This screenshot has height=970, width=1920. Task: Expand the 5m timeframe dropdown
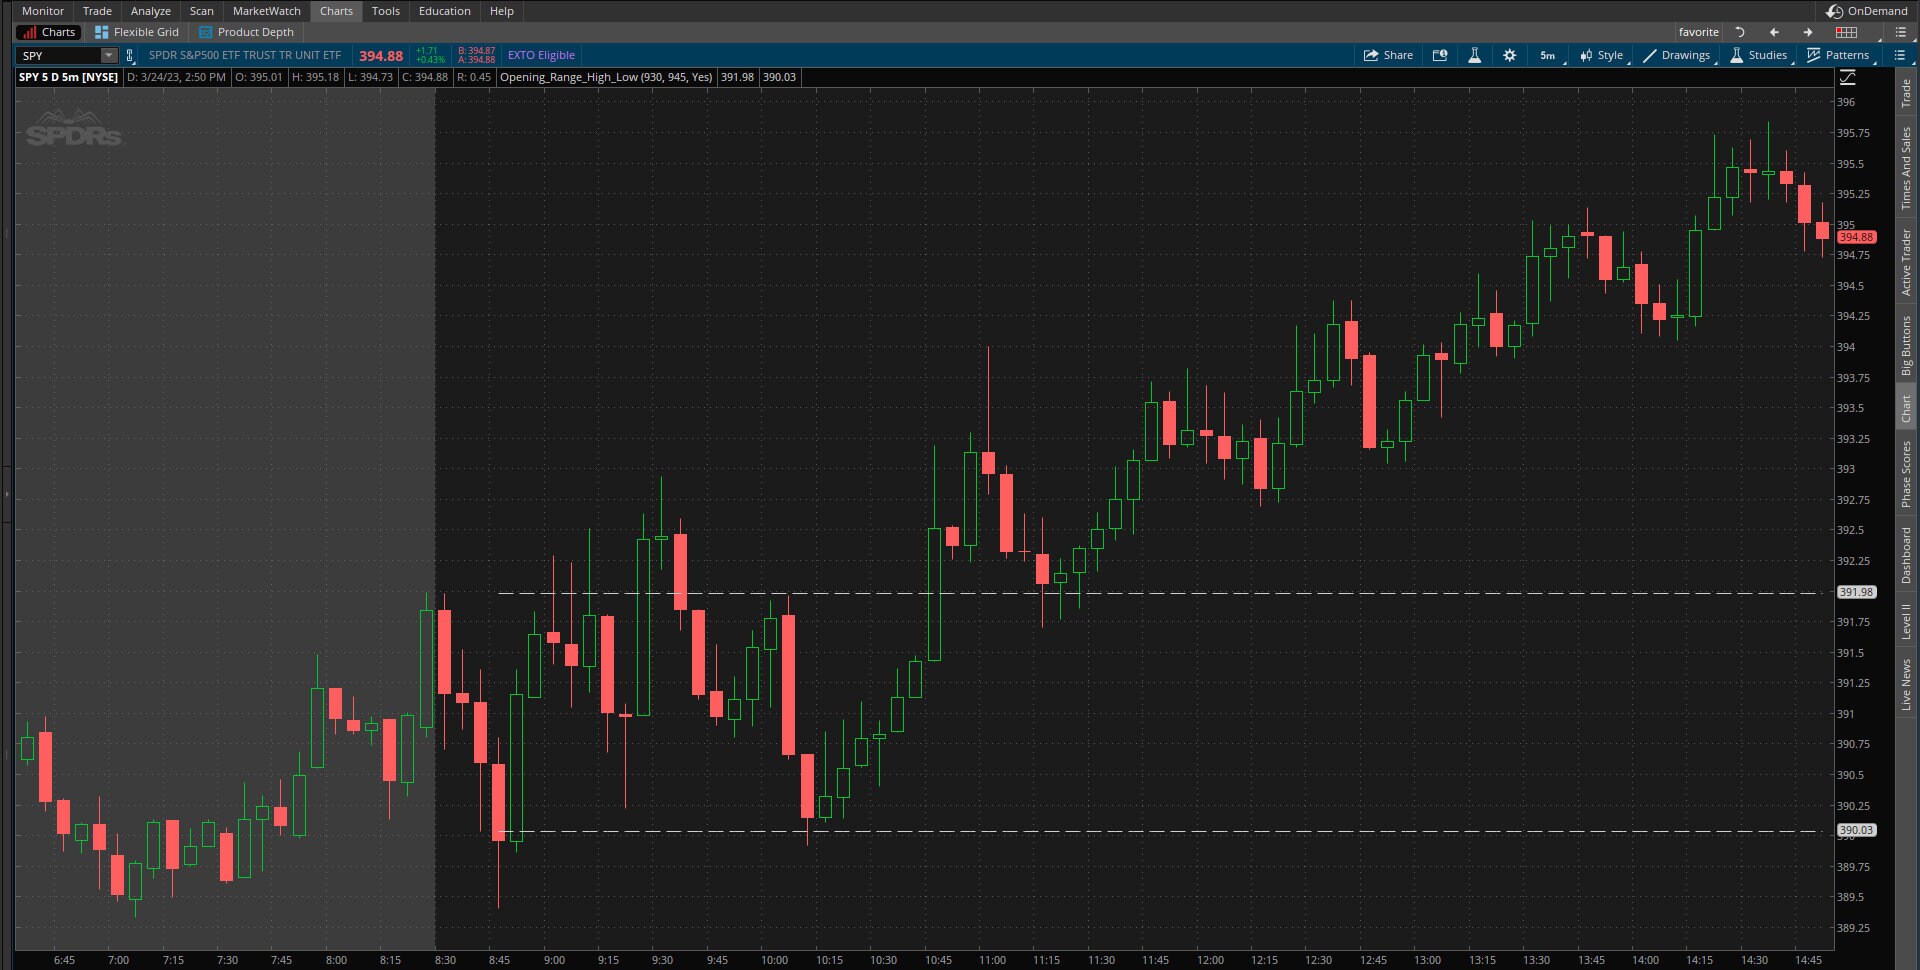tap(1547, 55)
